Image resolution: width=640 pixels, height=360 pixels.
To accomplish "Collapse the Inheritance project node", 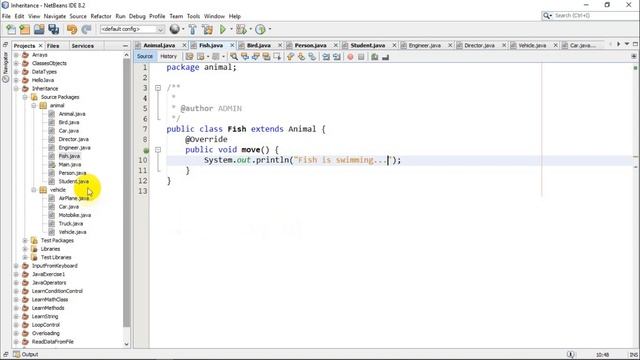I will (16, 89).
